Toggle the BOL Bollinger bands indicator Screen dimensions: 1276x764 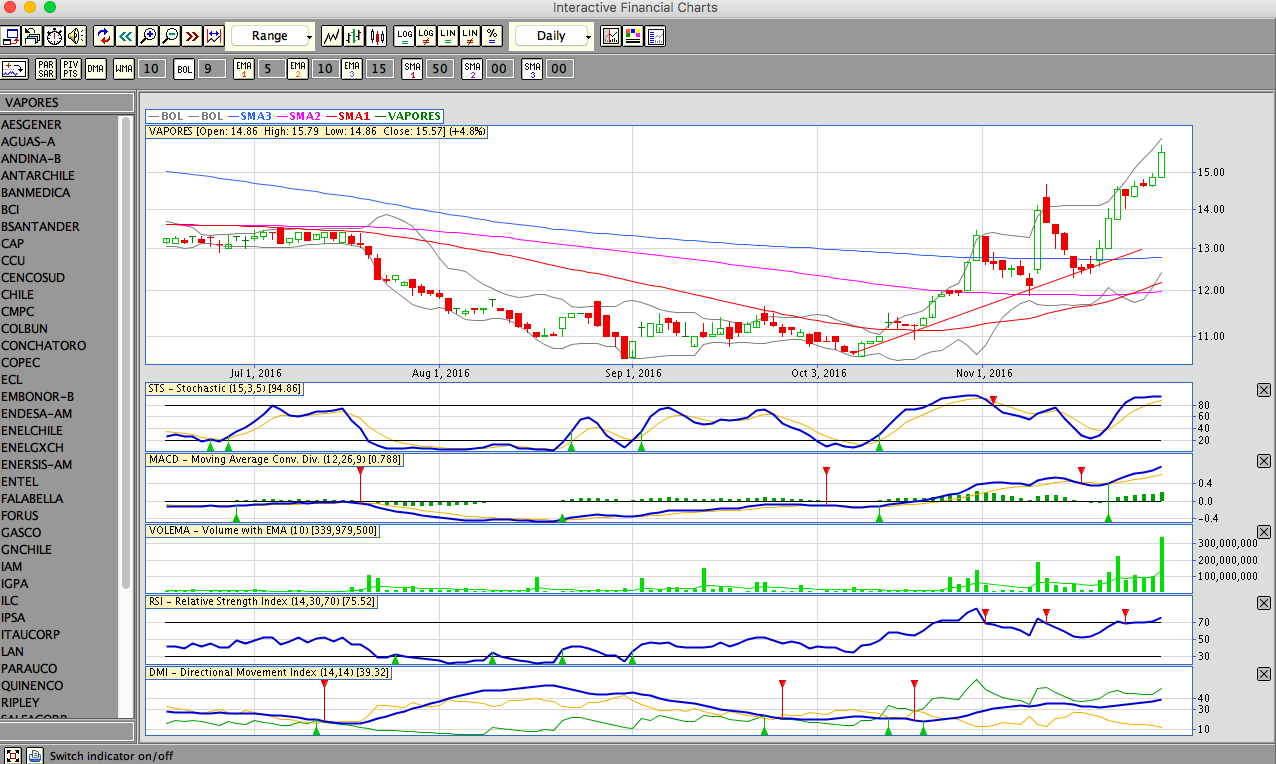[184, 69]
